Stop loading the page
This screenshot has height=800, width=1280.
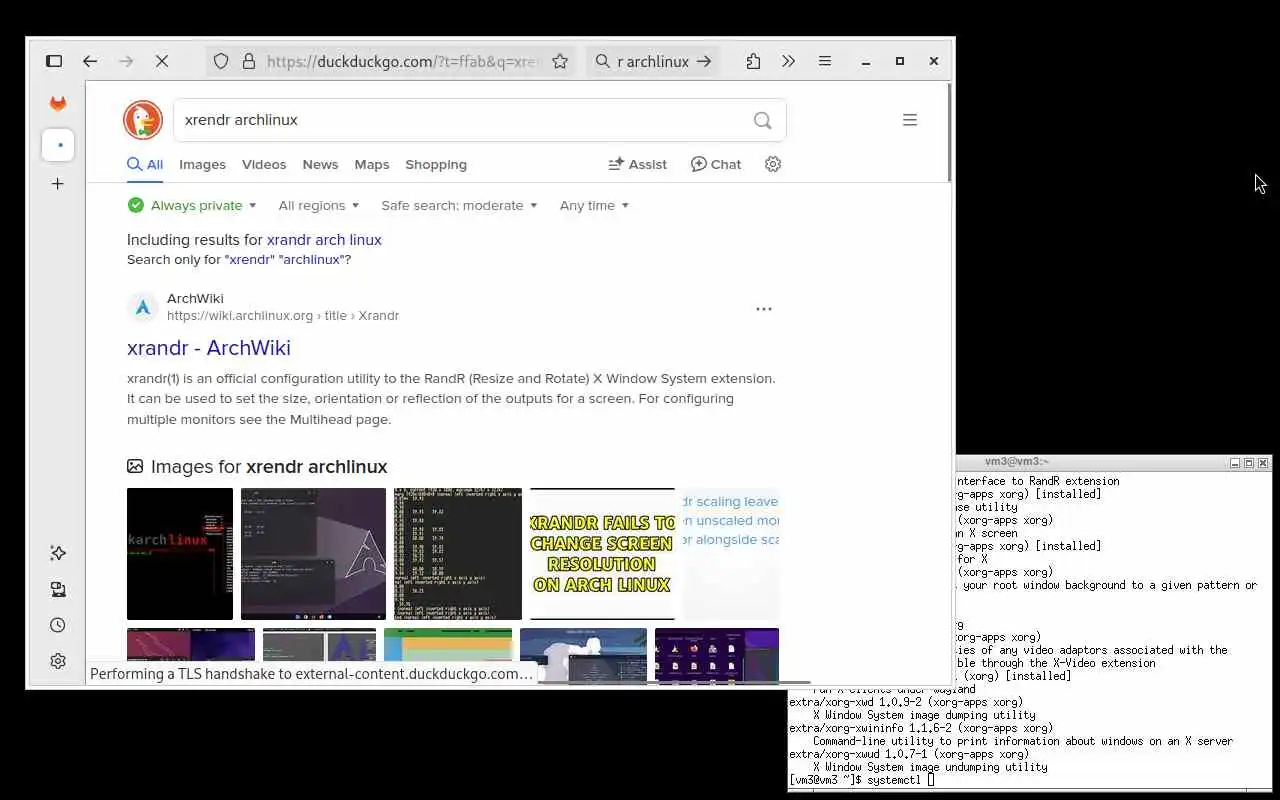coord(162,61)
